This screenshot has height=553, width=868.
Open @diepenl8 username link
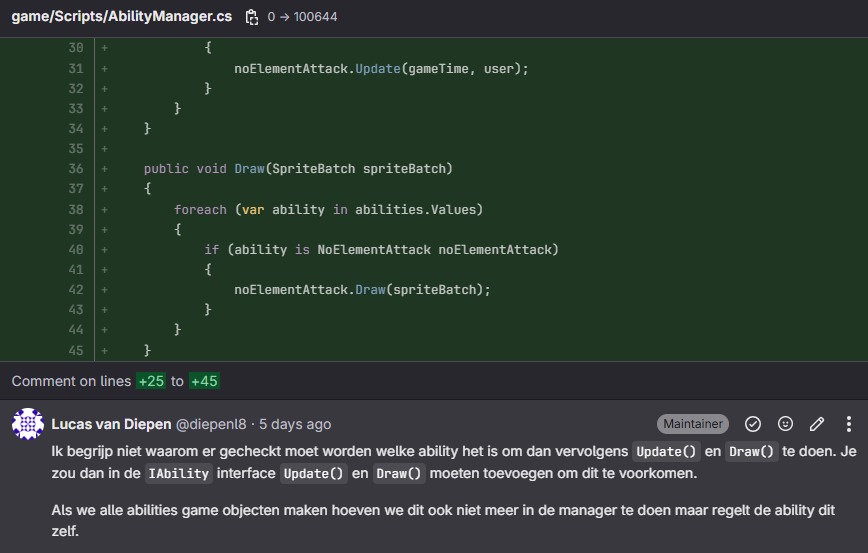coord(211,424)
